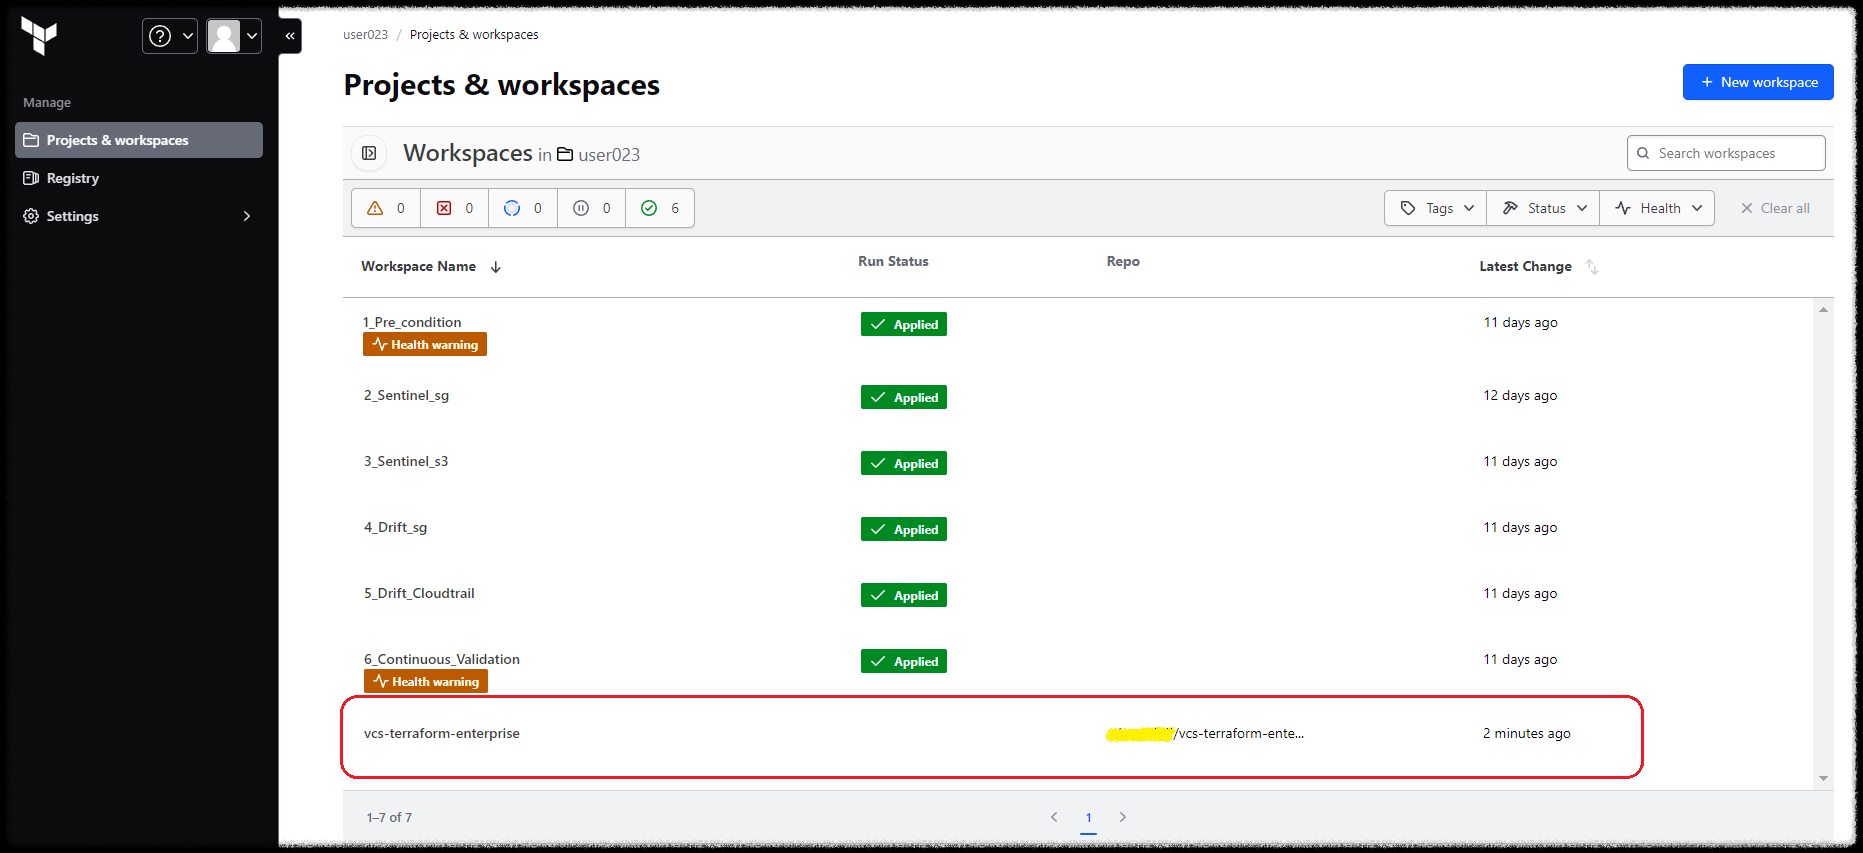Click the Search workspaces field
This screenshot has width=1863, height=853.
(x=1726, y=153)
